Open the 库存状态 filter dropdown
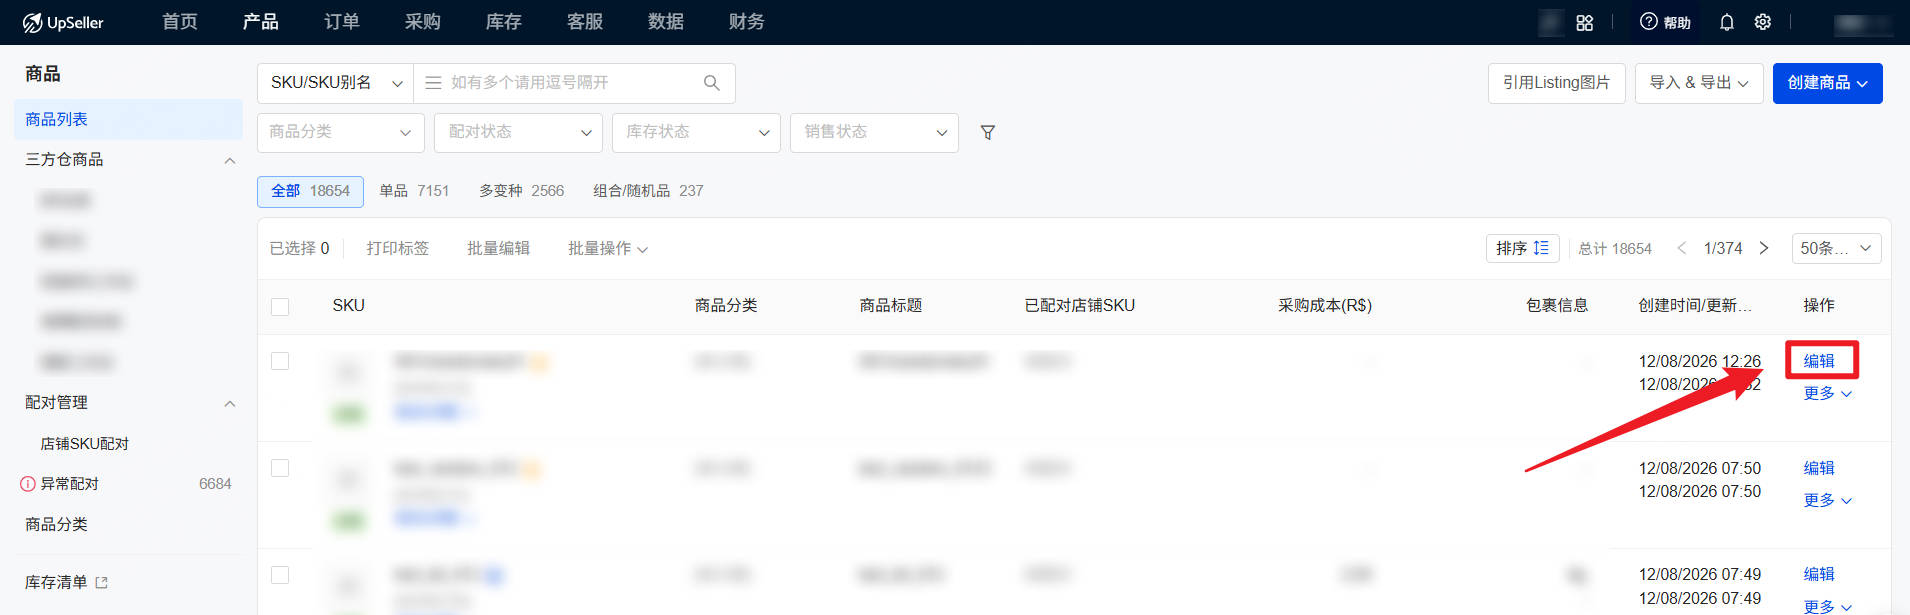Image resolution: width=1910 pixels, height=615 pixels. (x=696, y=132)
